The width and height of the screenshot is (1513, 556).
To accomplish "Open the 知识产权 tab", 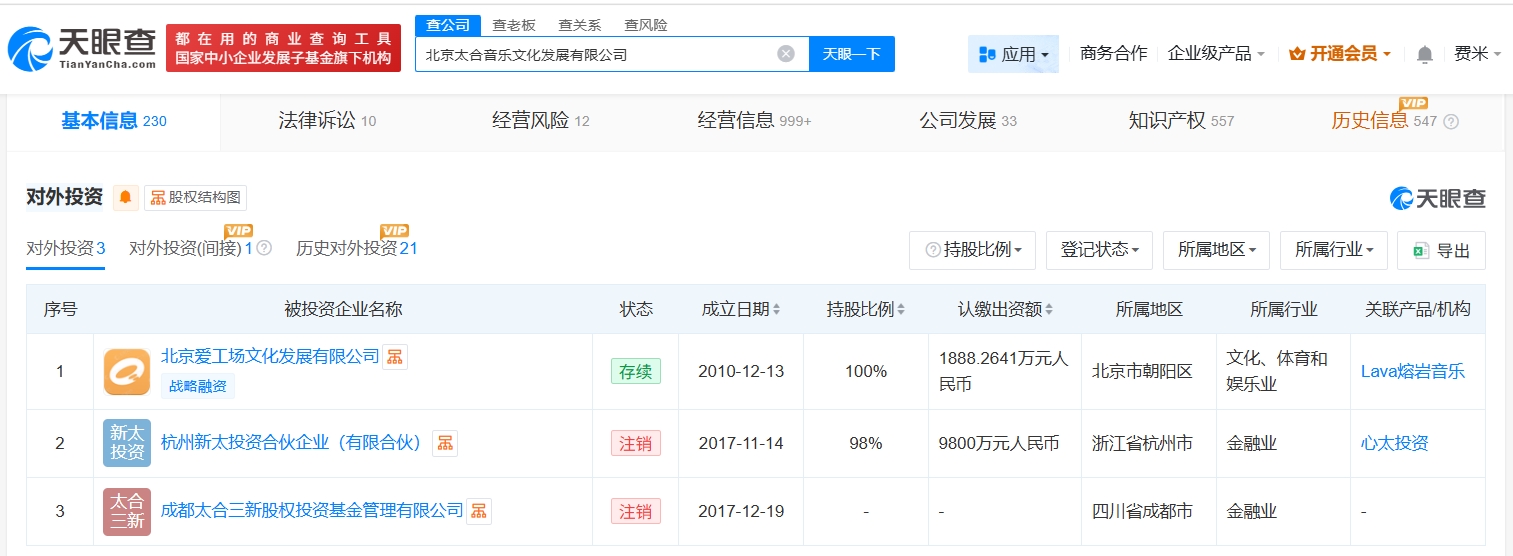I will [x=1182, y=121].
